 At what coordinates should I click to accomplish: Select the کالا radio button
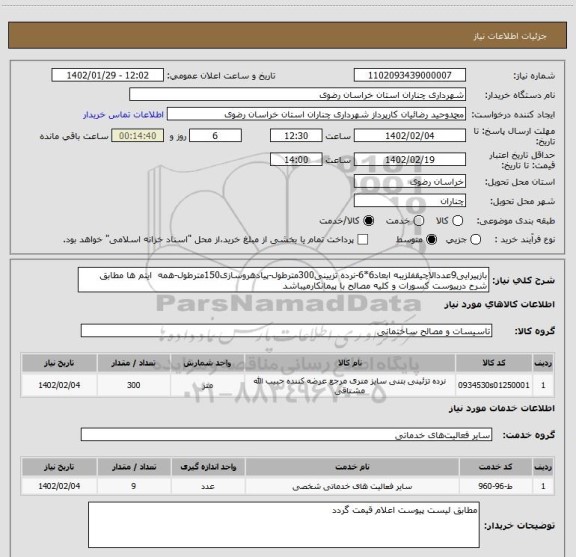[457, 221]
